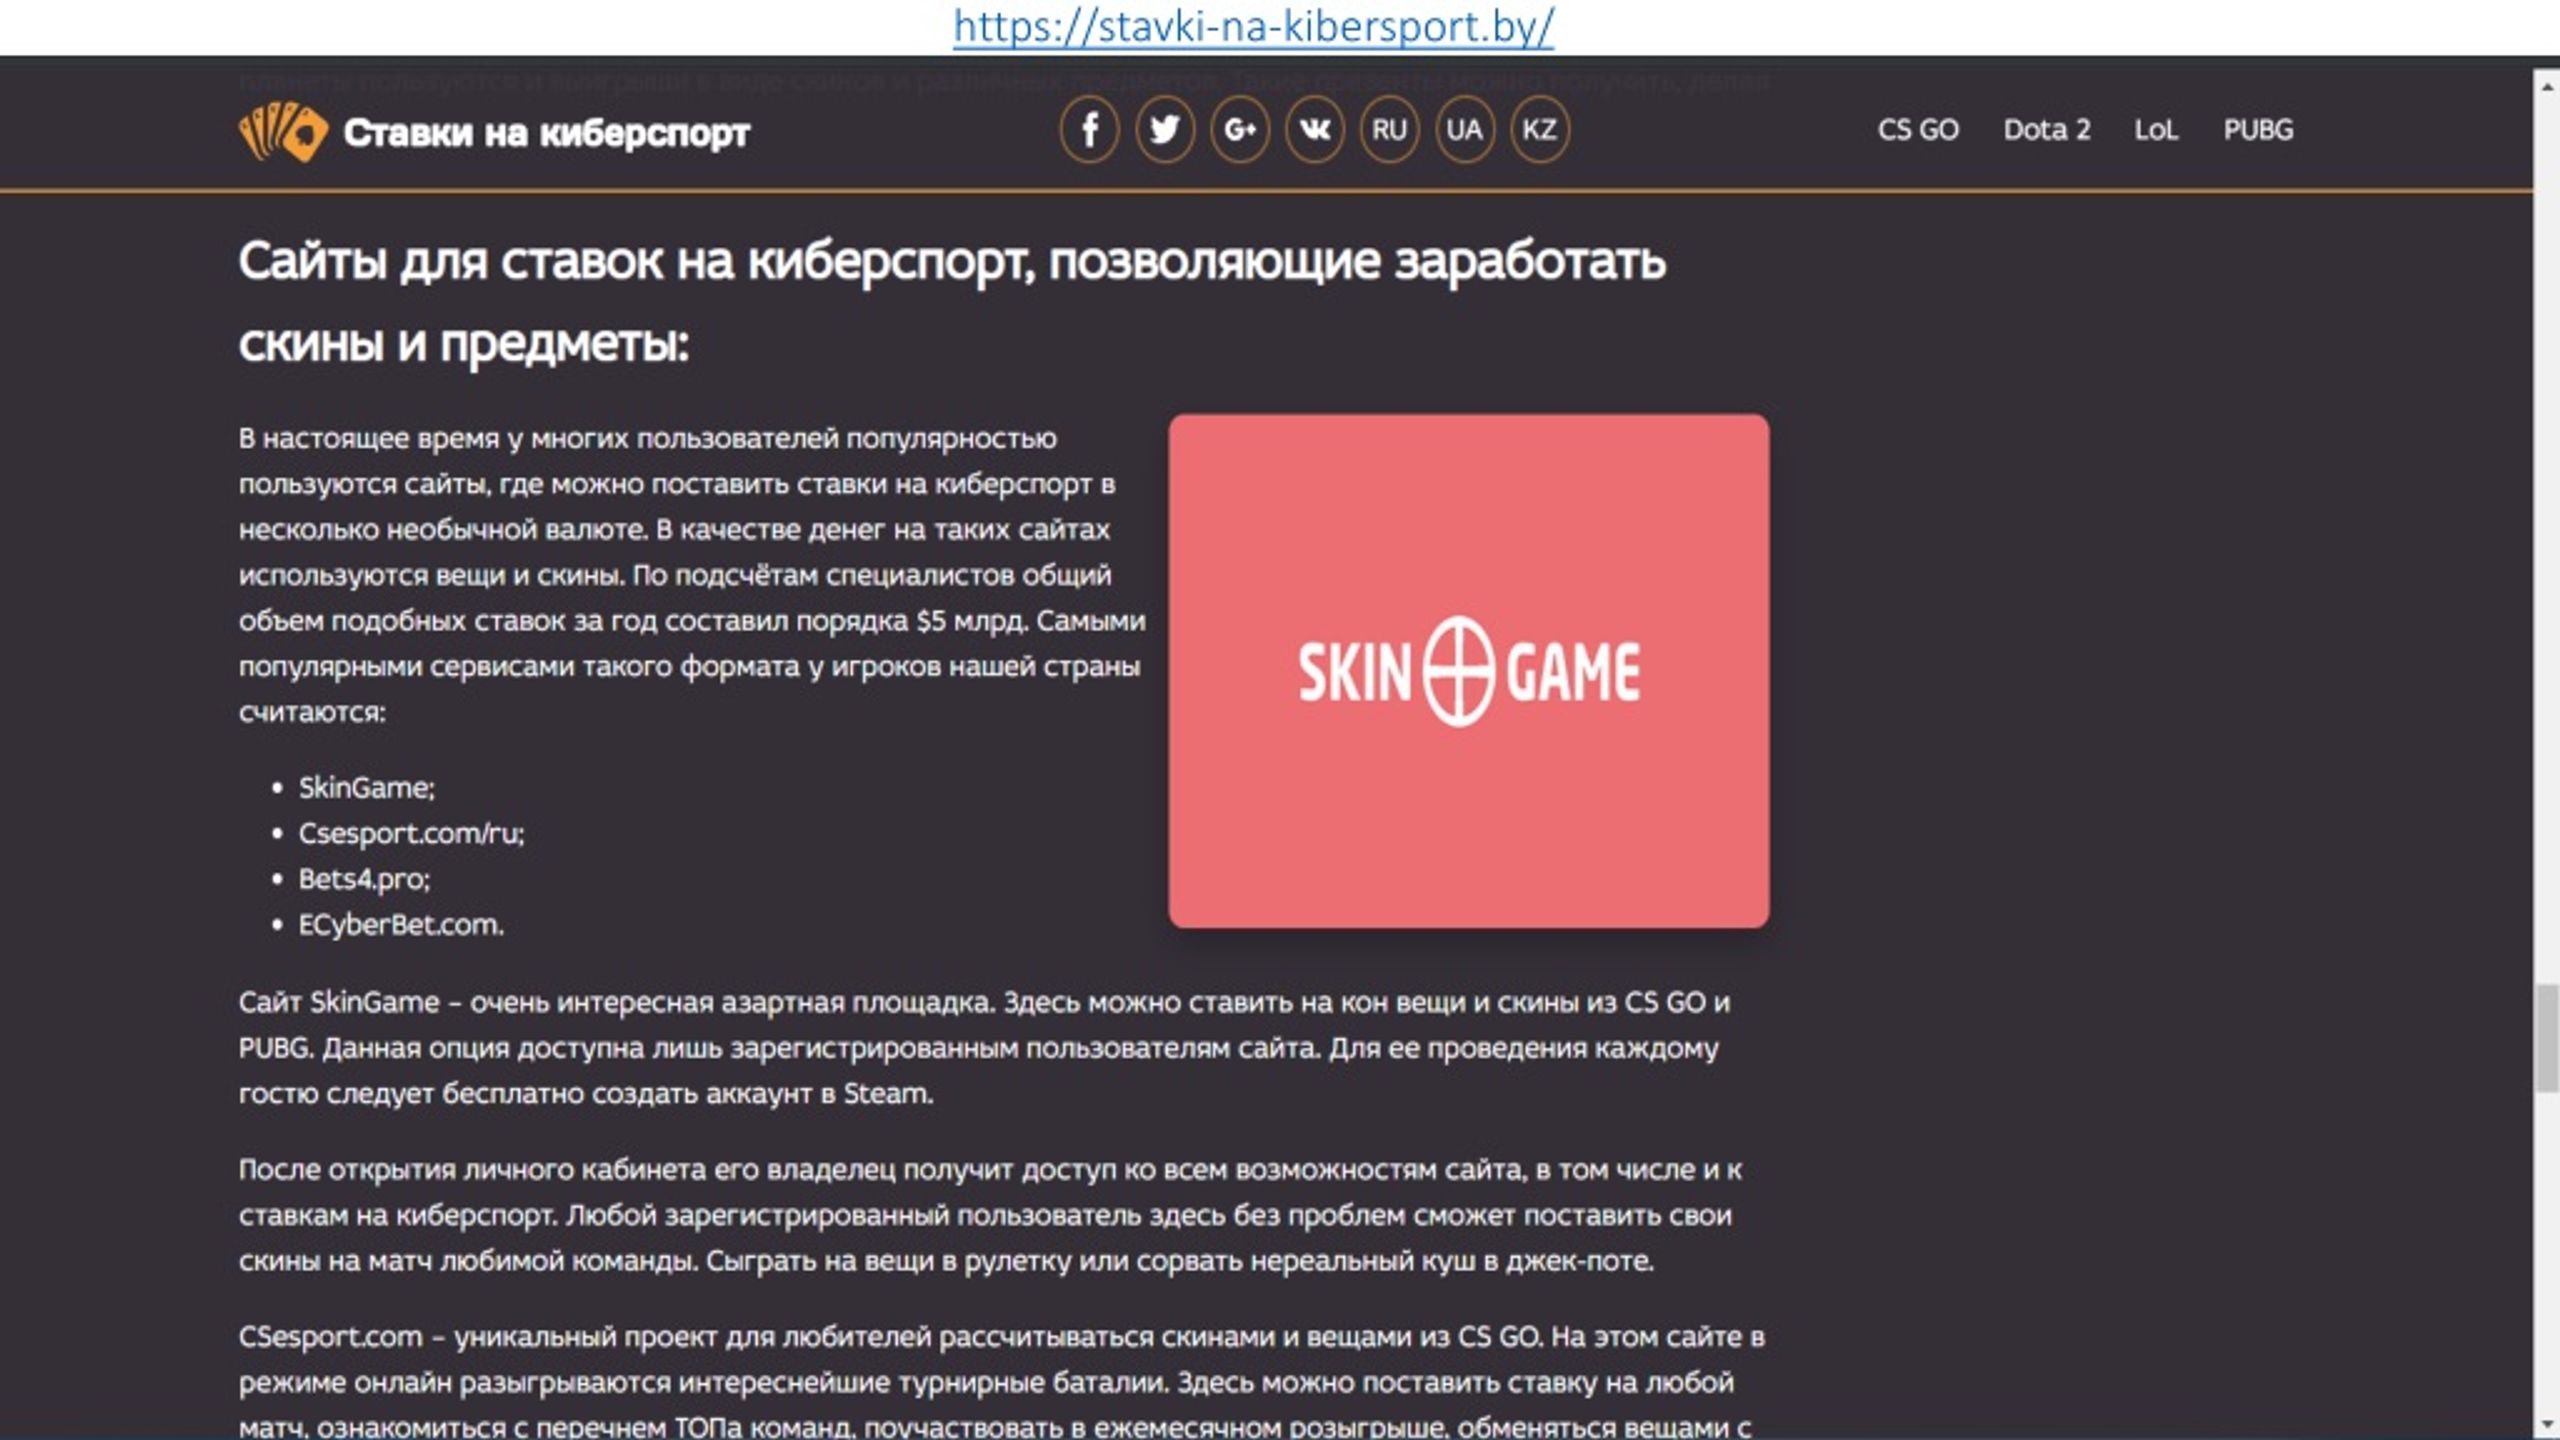Switch to the RU region circle
2560x1440 pixels.
[x=1389, y=130]
